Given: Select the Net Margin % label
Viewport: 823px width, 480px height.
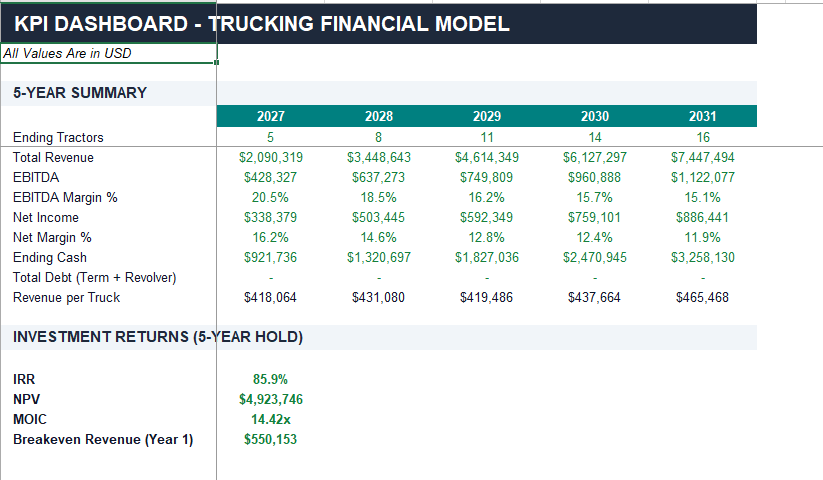Looking at the screenshot, I should 52,238.
